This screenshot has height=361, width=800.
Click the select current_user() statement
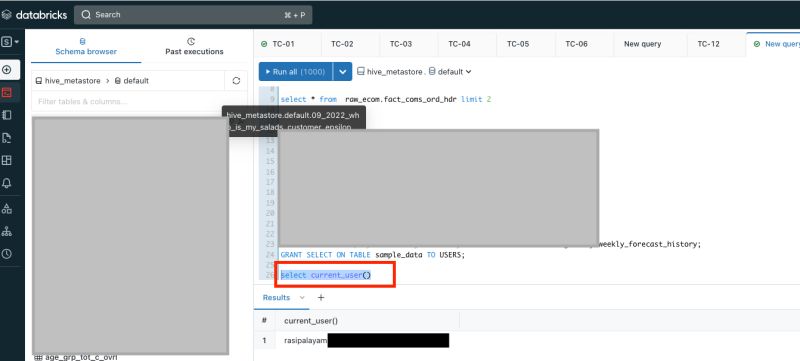pos(326,275)
